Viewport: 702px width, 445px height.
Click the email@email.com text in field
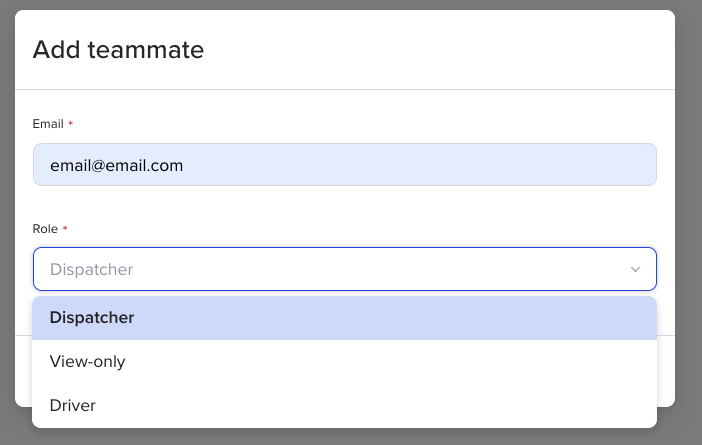(x=116, y=165)
